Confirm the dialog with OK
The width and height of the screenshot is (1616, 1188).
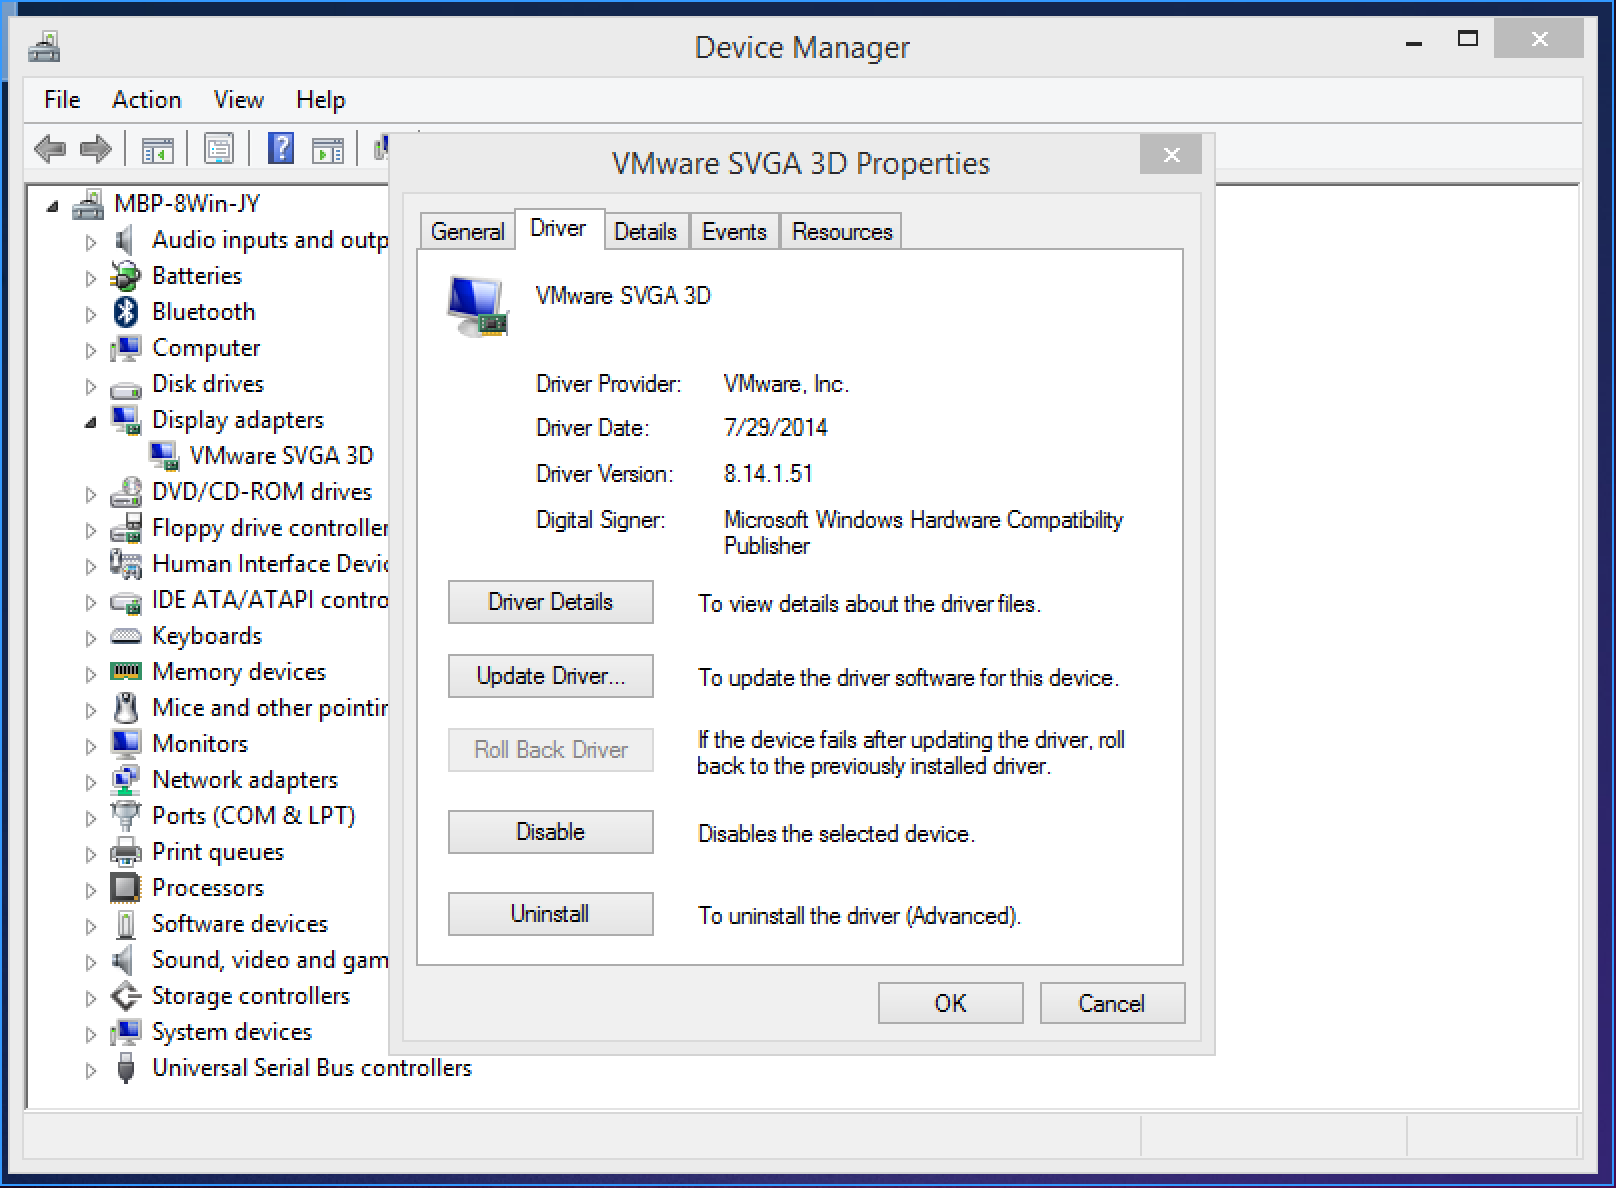(x=950, y=1003)
